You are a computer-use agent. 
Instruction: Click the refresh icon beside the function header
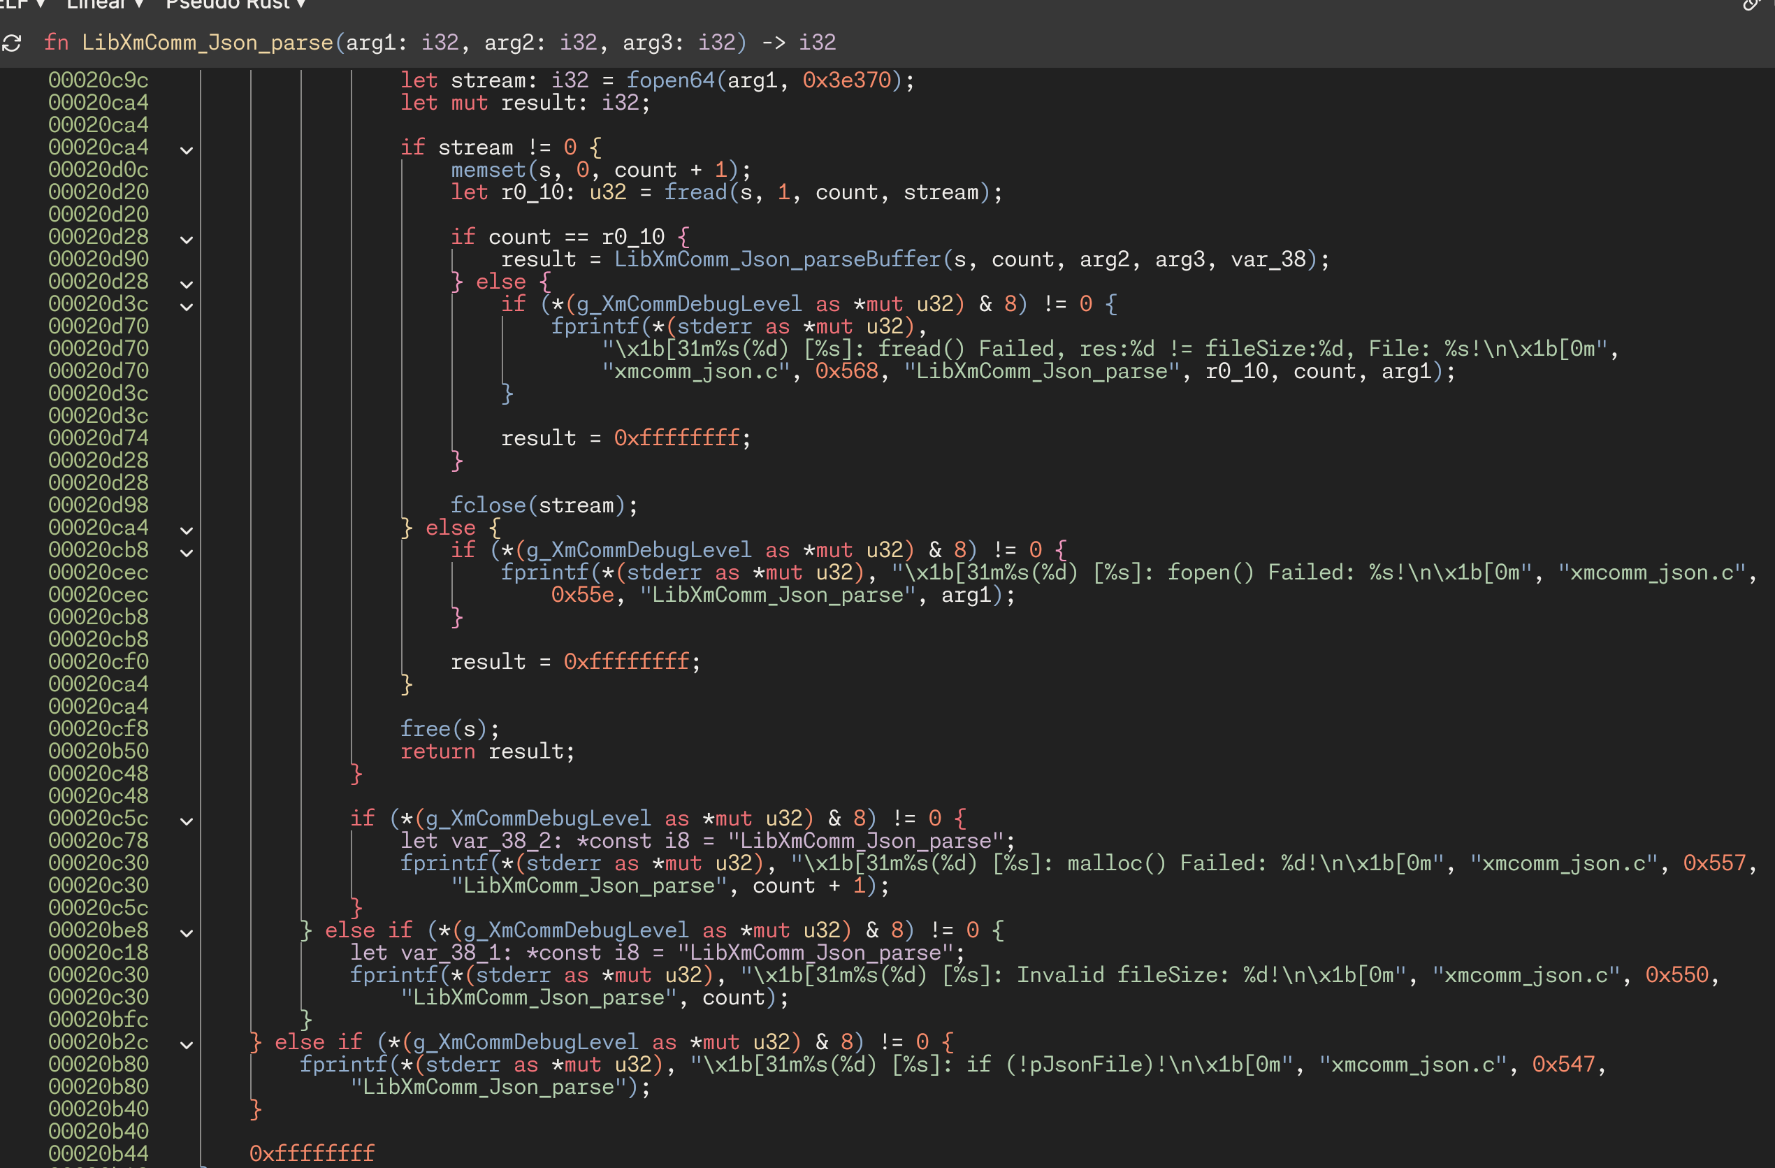coord(12,43)
